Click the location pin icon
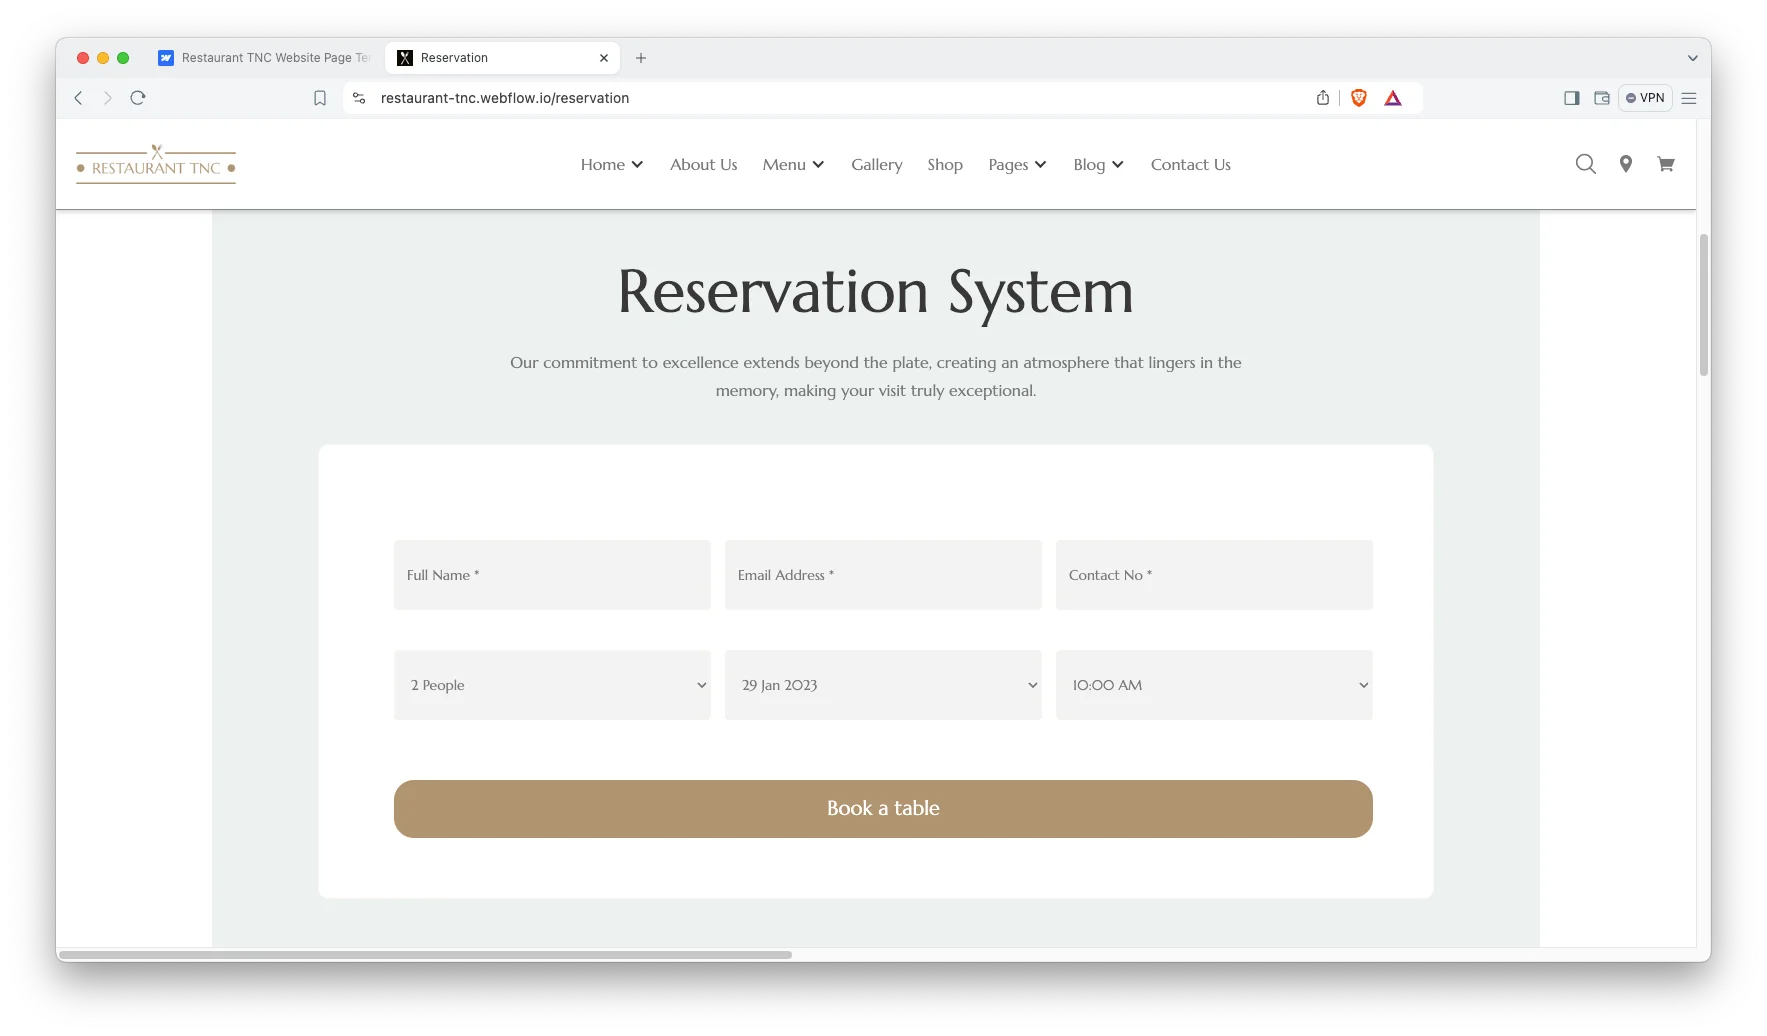Screen dimensions: 1767x1036 pos(1626,164)
